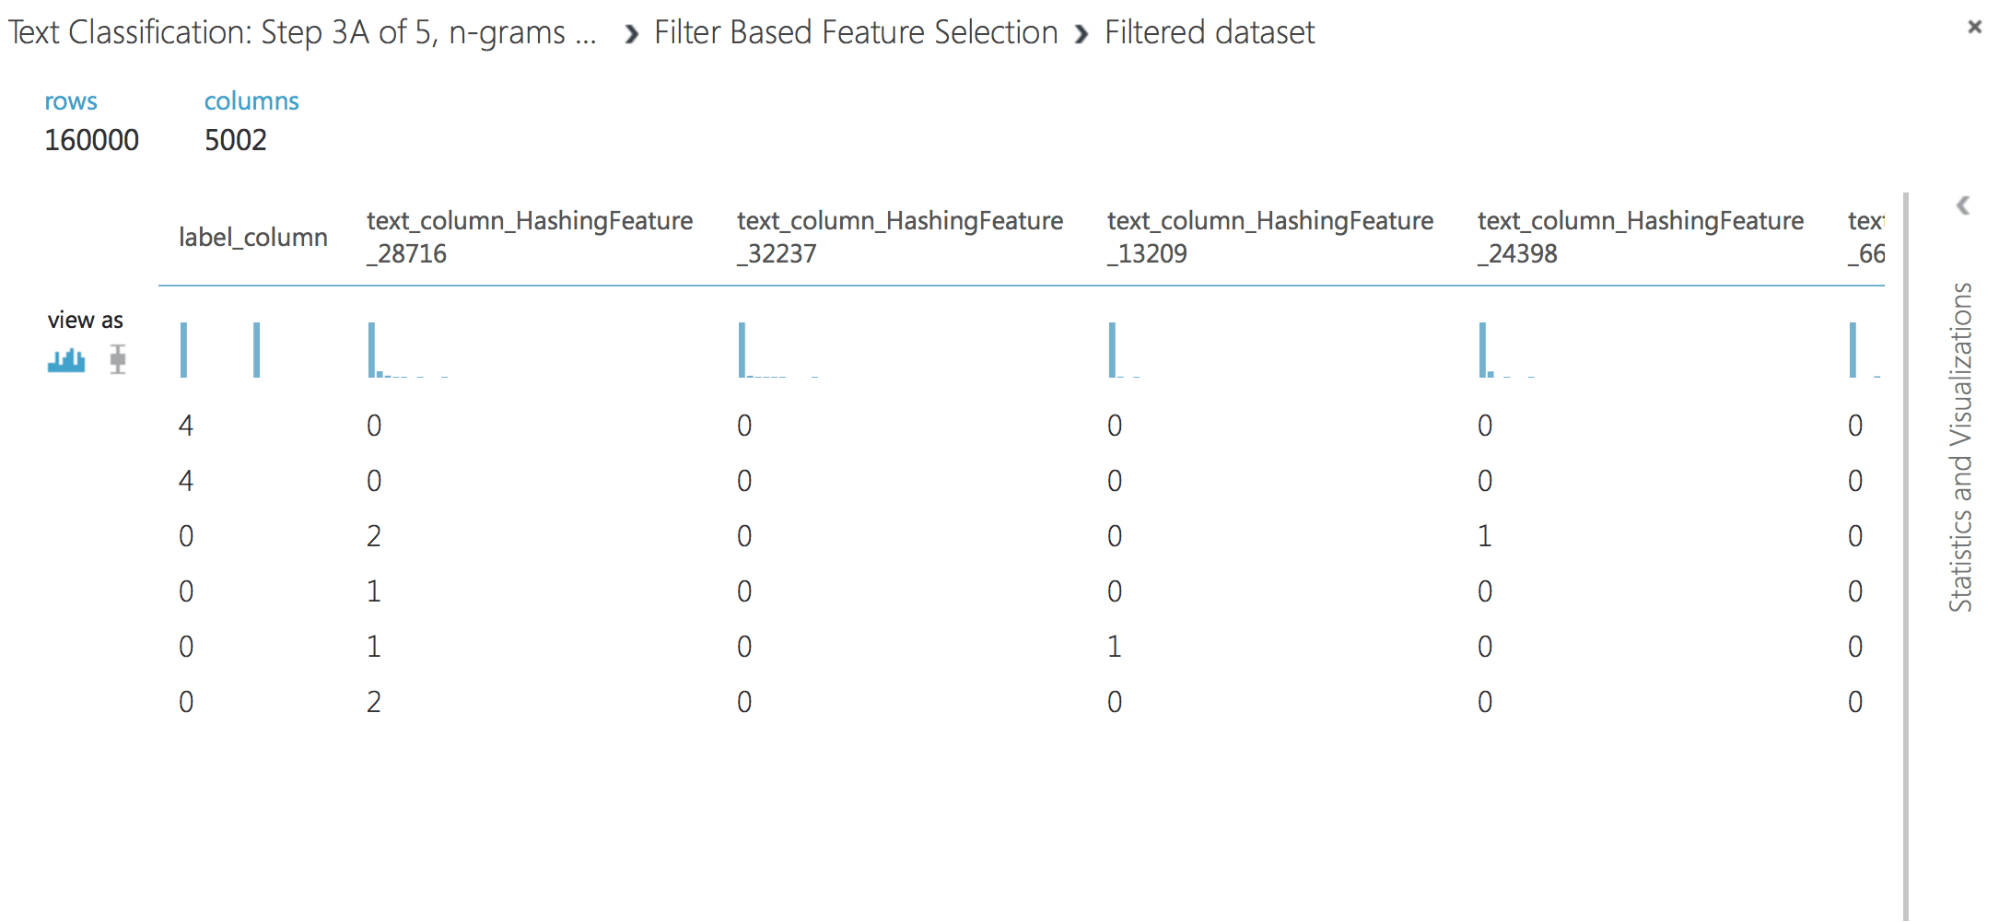
Task: Switch view to histogram icon
Action: [x=66, y=360]
